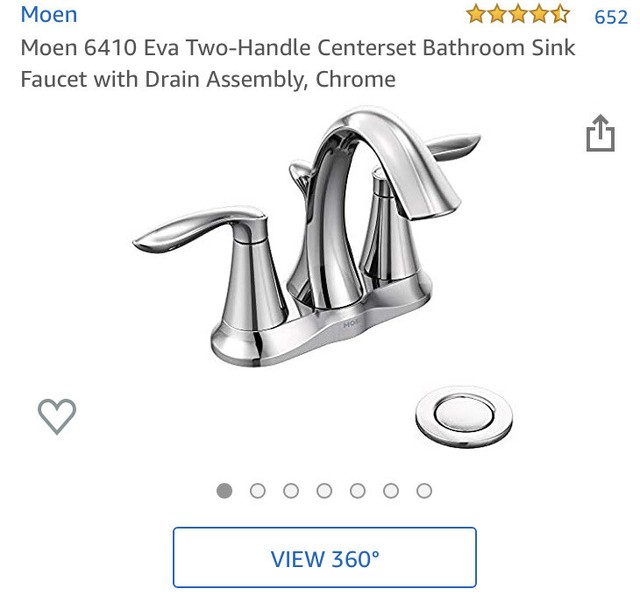Show the sixth image carousel dot

391,491
